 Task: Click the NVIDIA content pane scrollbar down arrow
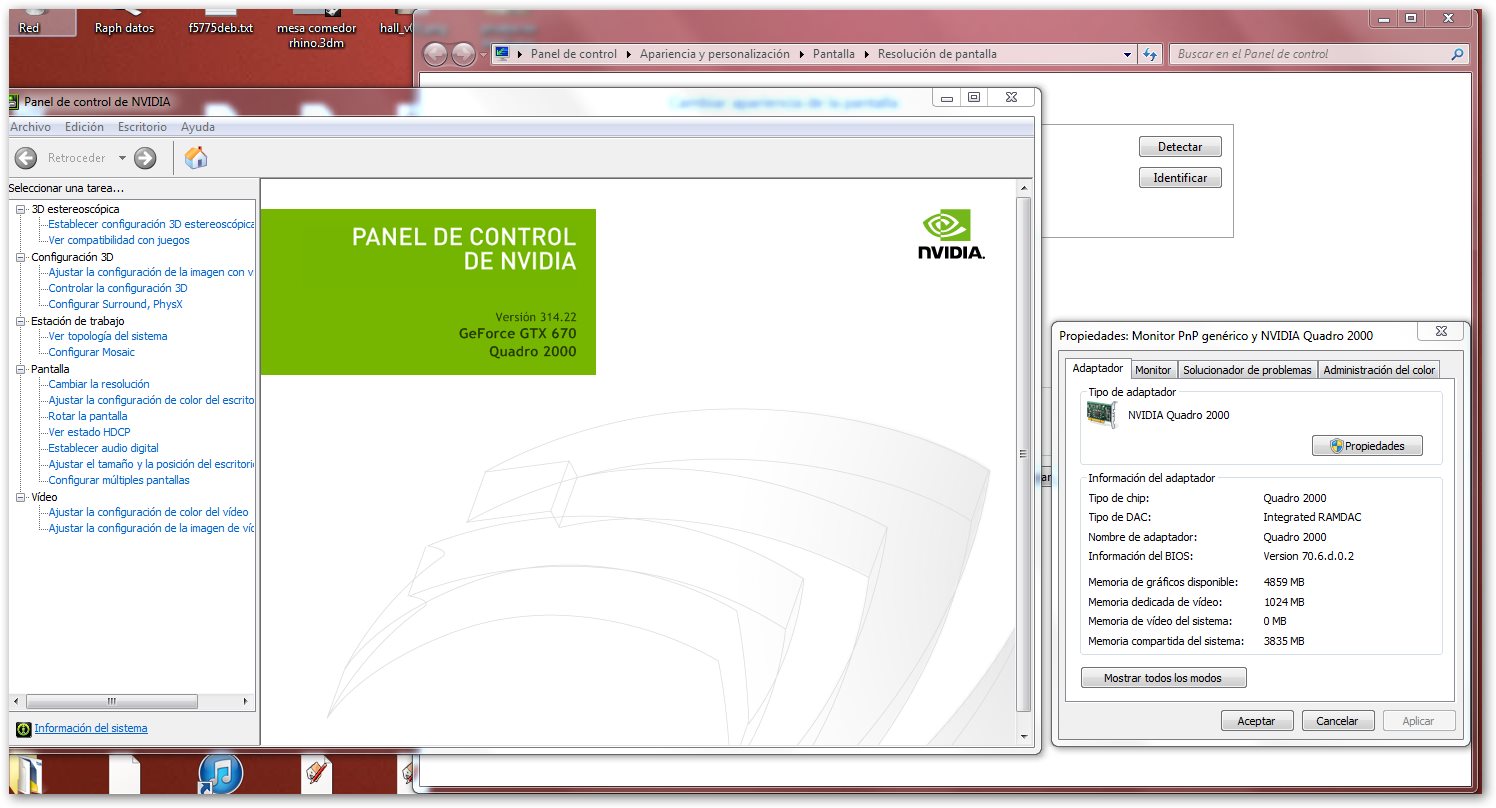[x=1023, y=737]
